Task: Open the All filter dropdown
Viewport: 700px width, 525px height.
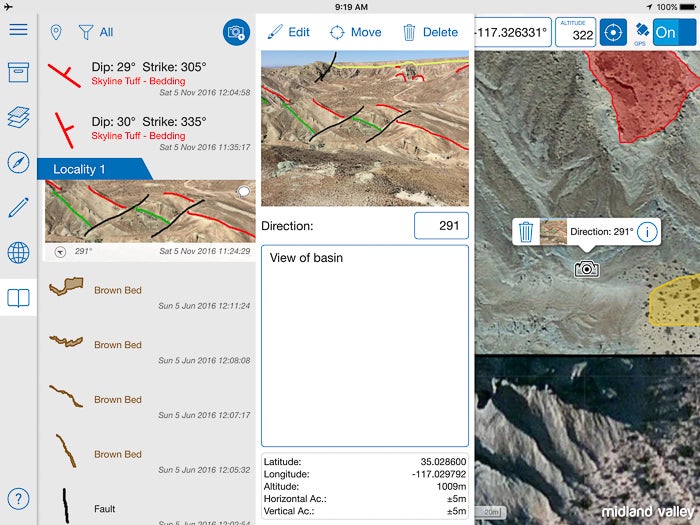Action: click(96, 32)
